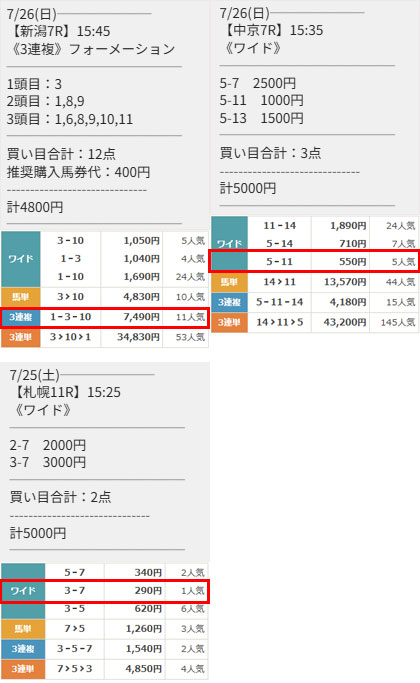Click the 馬単 label in Chukyo results

[229, 282]
